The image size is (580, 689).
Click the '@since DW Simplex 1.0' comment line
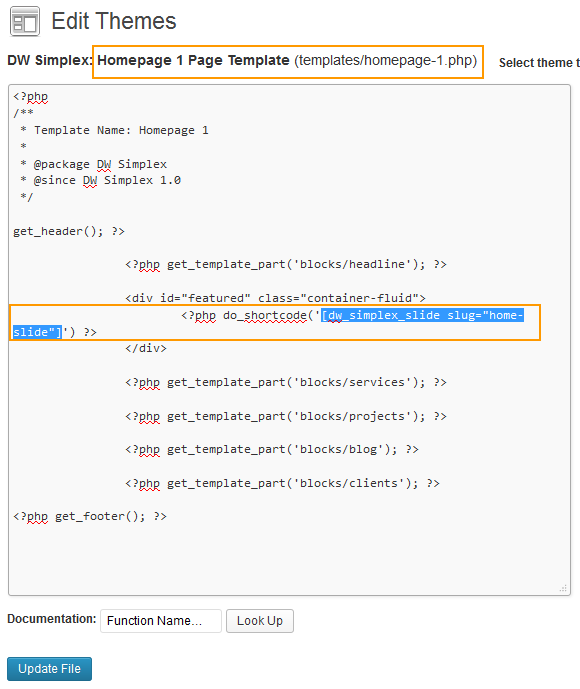pos(101,181)
